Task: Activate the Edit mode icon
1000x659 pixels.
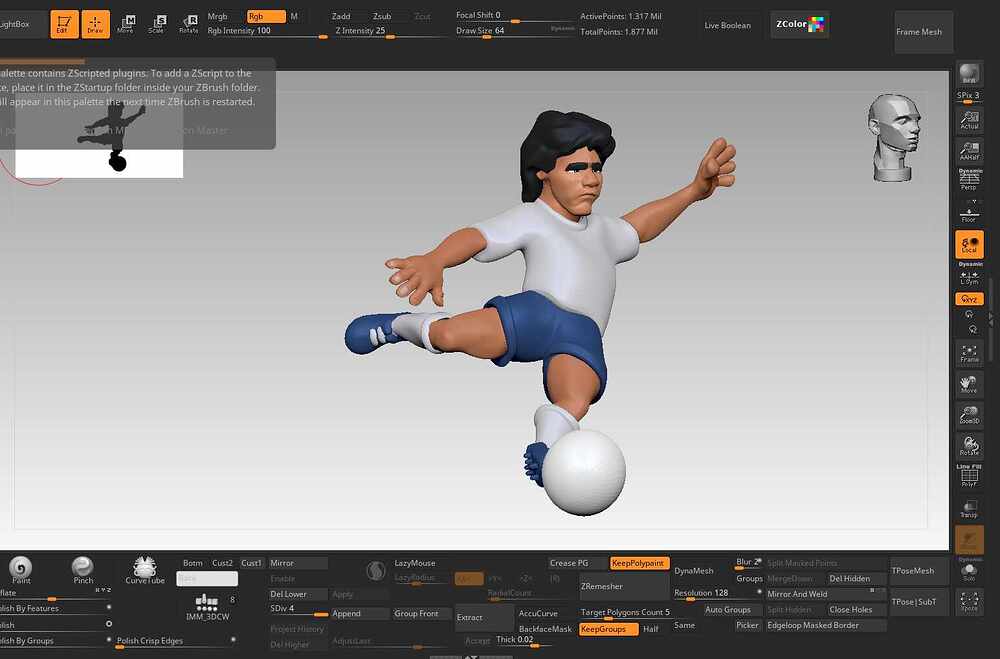Action: pos(64,24)
